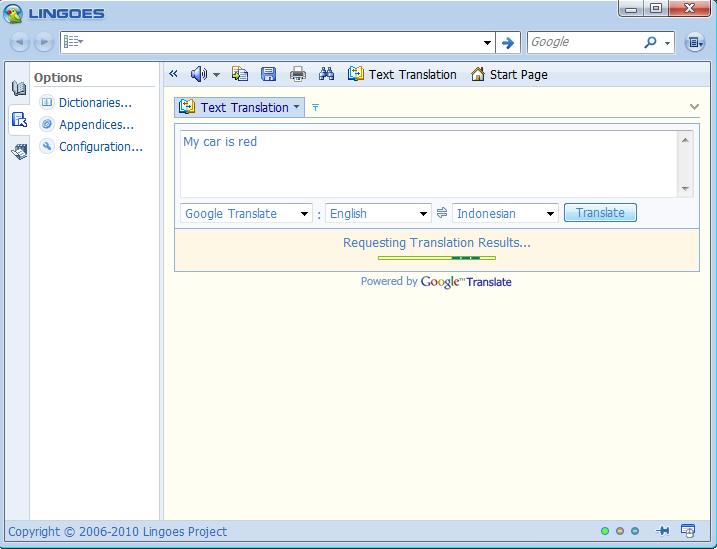Viewport: 717px width, 549px height.
Task: Minimize the Lingoes window
Action: tap(631, 9)
